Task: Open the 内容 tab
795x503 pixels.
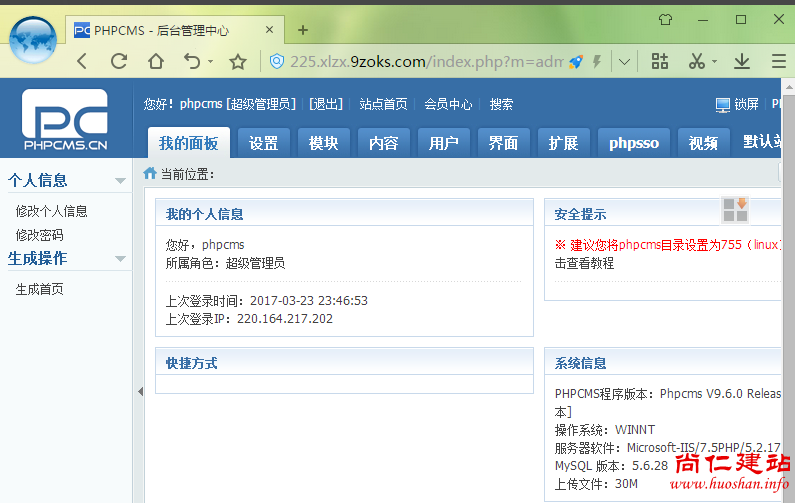Action: pos(383,143)
